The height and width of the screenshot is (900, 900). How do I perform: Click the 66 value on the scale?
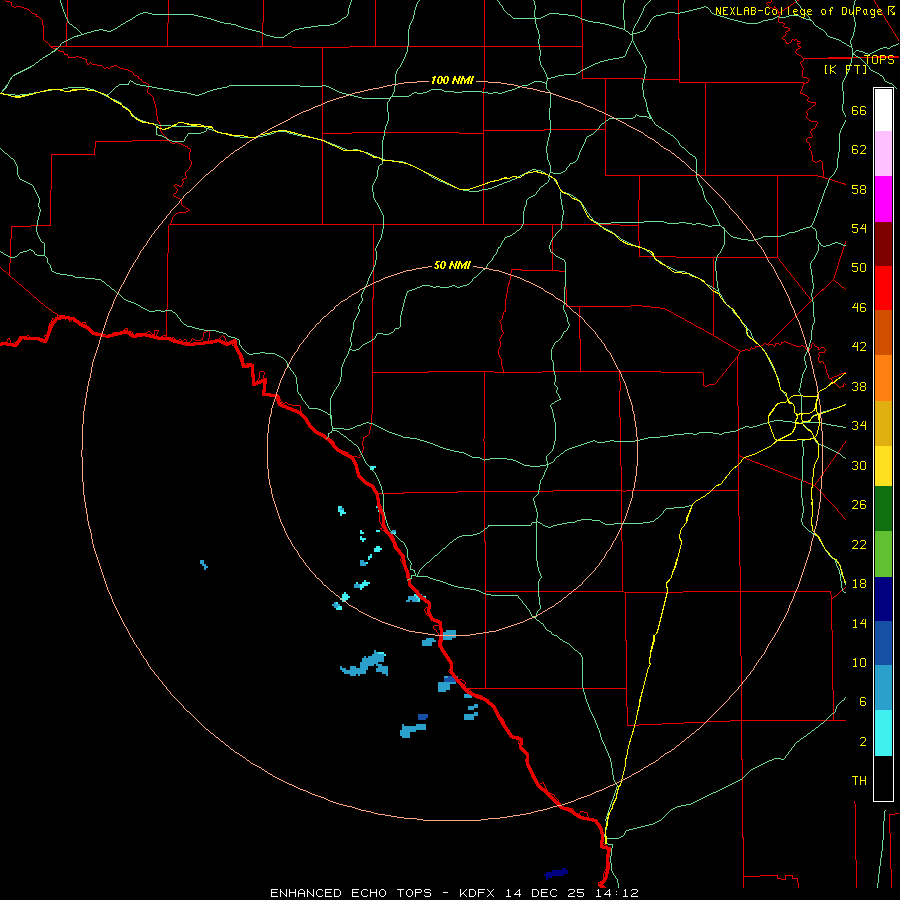(x=859, y=110)
